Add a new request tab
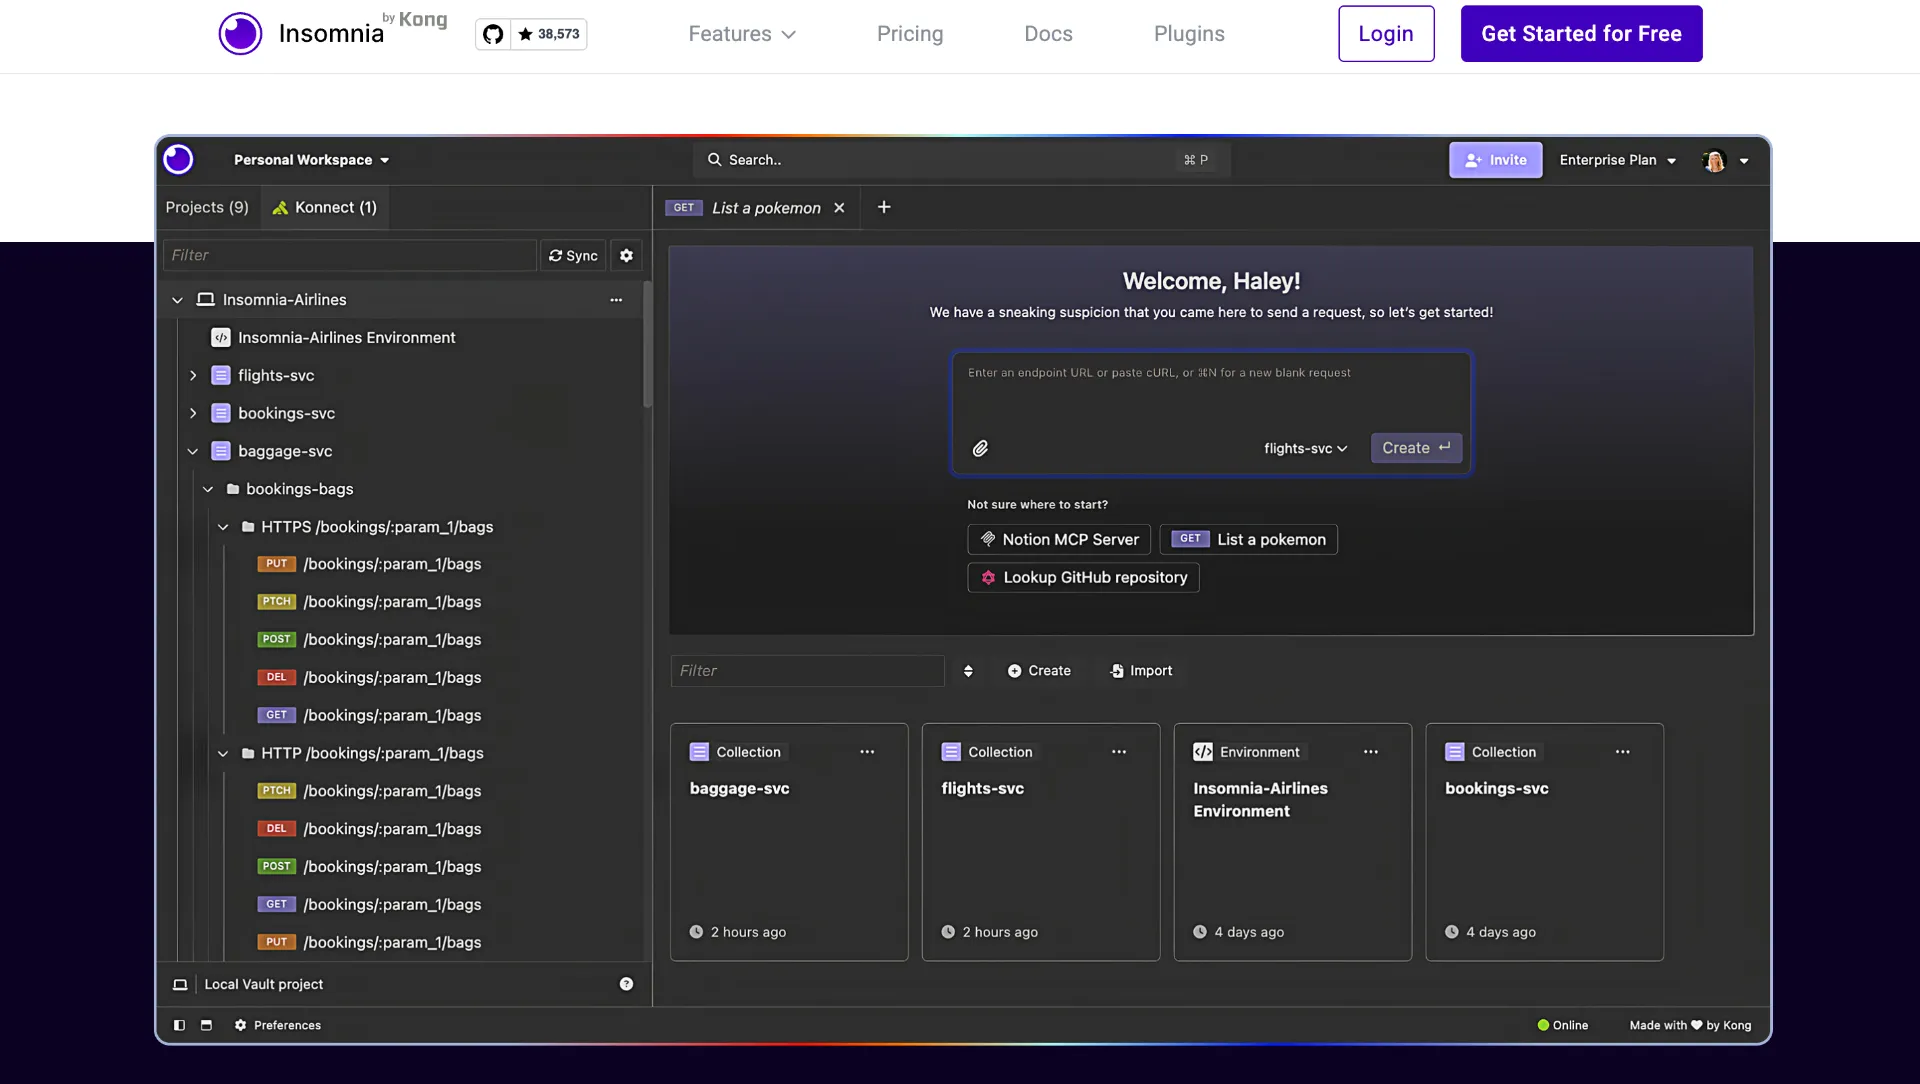1920x1084 pixels. pos(884,207)
